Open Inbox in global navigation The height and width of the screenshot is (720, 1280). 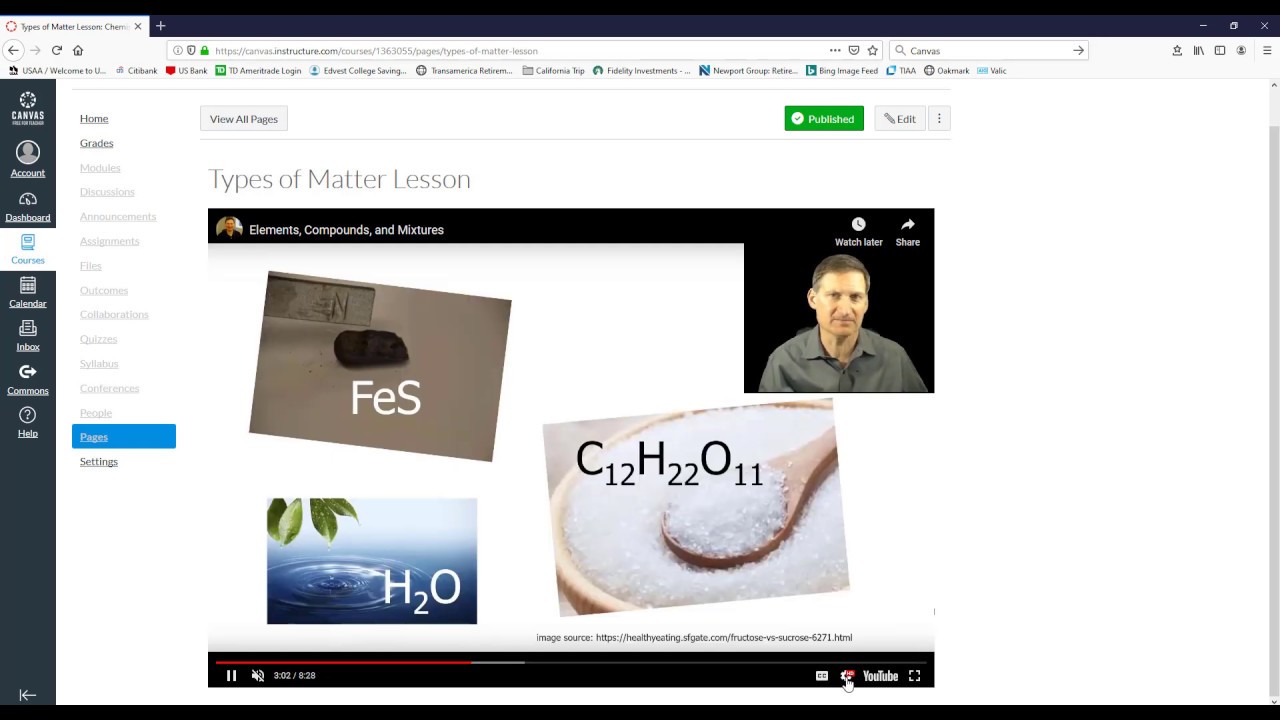tap(28, 336)
